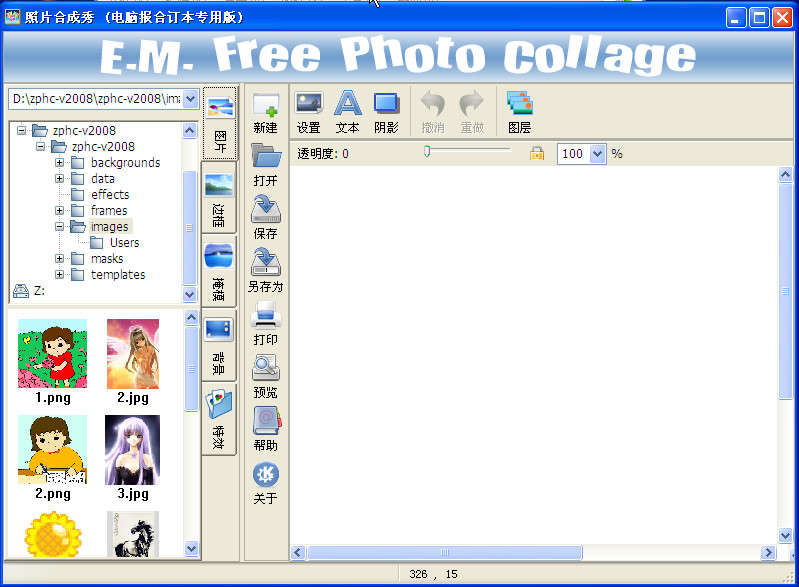The image size is (799, 587).
Task: Select thumbnail 2.png
Action: pos(52,449)
